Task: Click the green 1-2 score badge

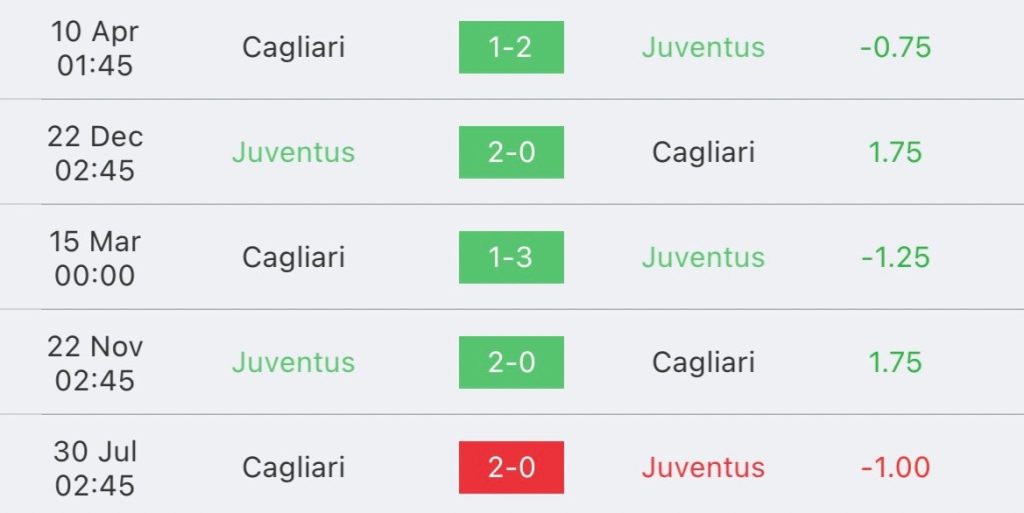Action: (x=511, y=47)
